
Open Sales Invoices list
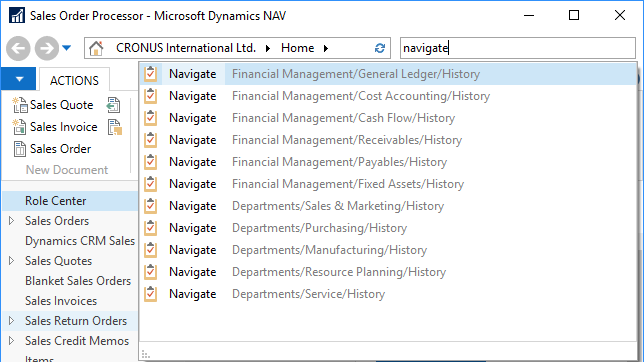point(61,301)
